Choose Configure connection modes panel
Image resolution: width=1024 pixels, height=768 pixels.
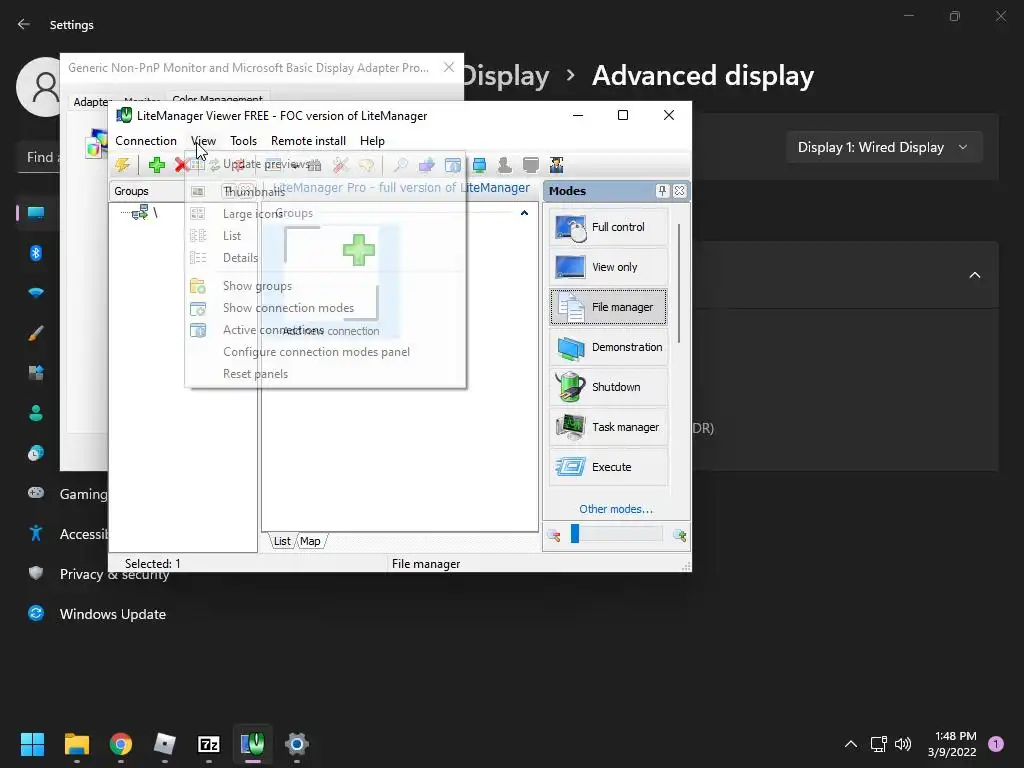pyautogui.click(x=325, y=352)
